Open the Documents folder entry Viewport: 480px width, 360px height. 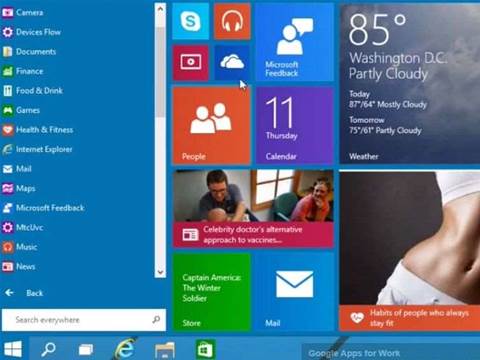pos(29,52)
